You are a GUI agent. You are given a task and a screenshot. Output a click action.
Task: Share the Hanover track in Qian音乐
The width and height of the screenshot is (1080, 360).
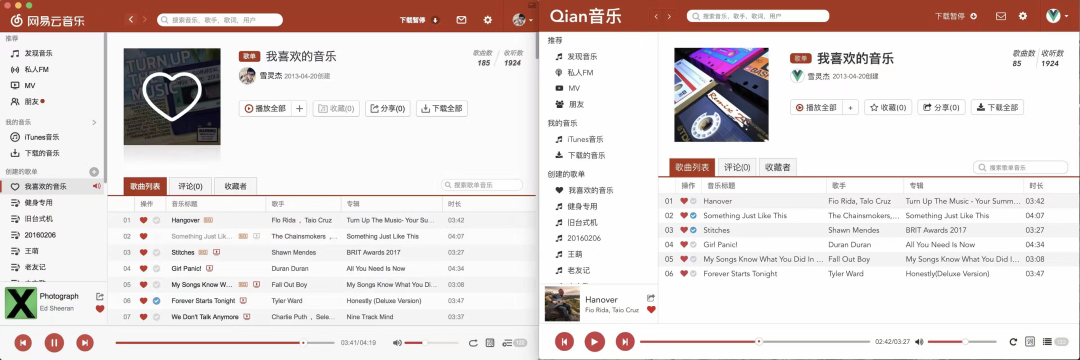(651, 297)
